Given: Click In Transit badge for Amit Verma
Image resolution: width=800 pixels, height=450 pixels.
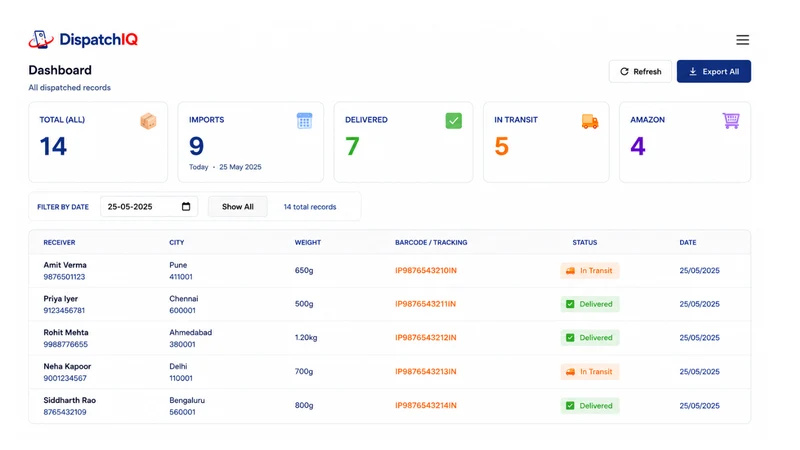Looking at the screenshot, I should [x=590, y=270].
